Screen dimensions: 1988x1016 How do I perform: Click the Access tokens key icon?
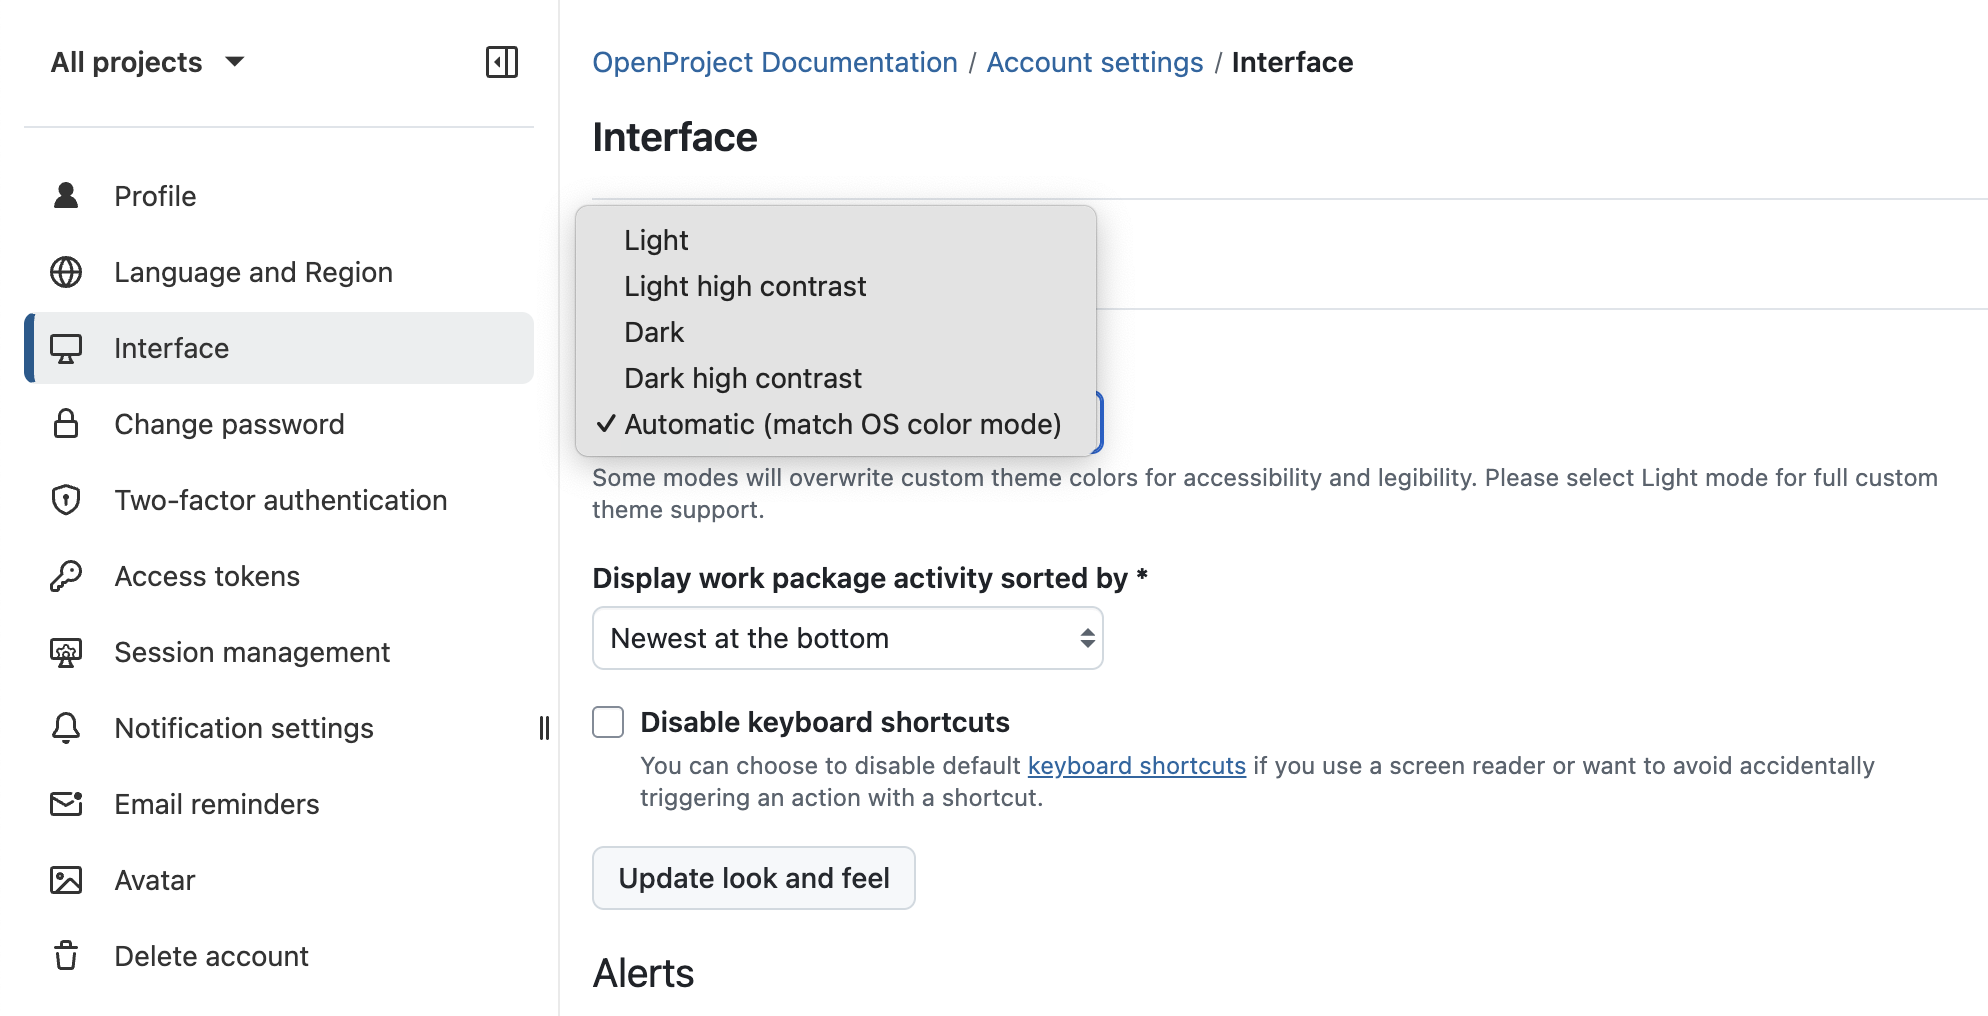66,576
